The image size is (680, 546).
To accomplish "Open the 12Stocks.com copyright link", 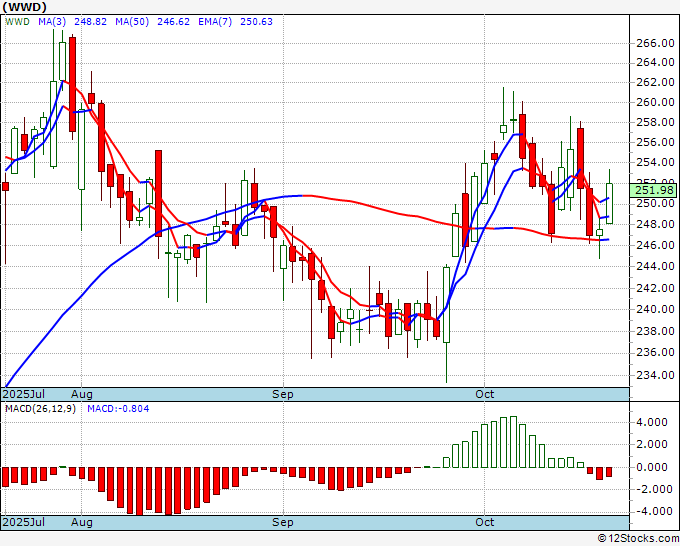I will coord(638,539).
